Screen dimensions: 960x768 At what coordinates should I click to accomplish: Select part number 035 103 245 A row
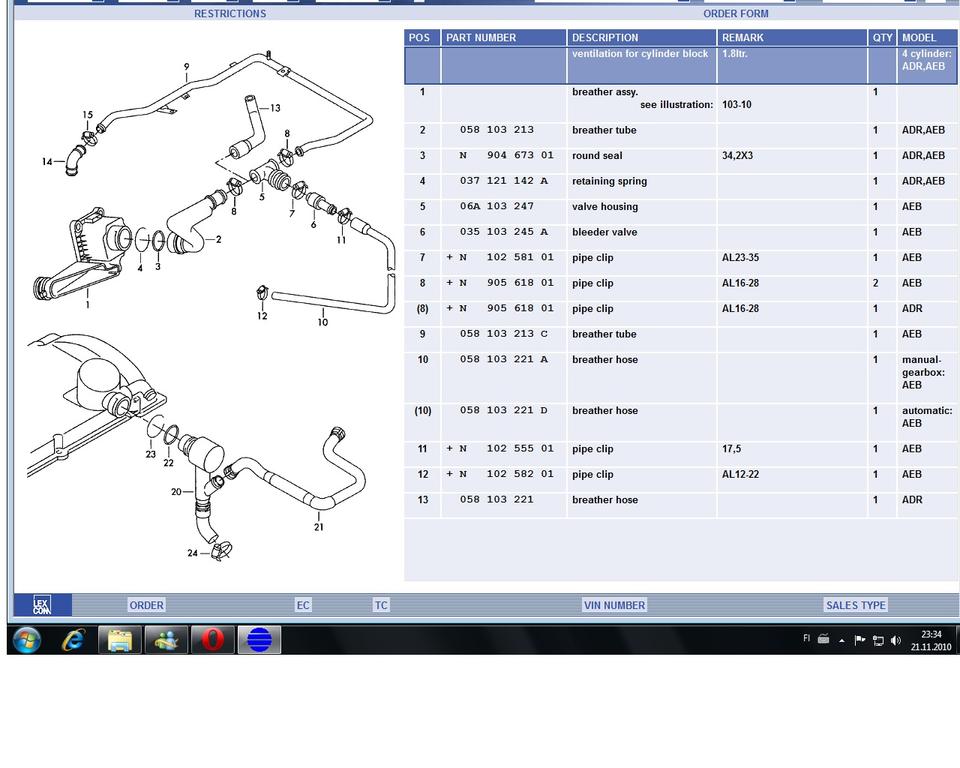[503, 232]
